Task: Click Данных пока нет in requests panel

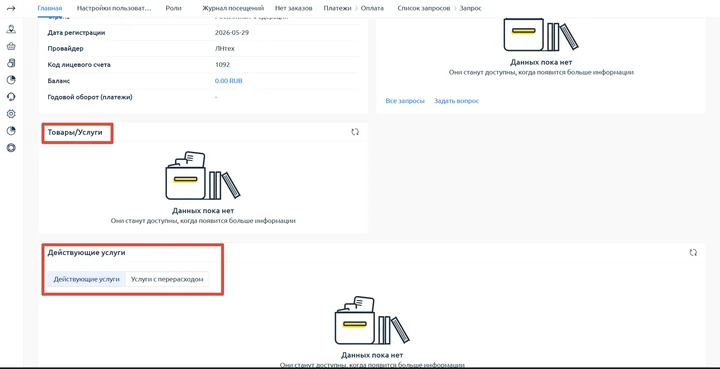Action: [x=541, y=62]
